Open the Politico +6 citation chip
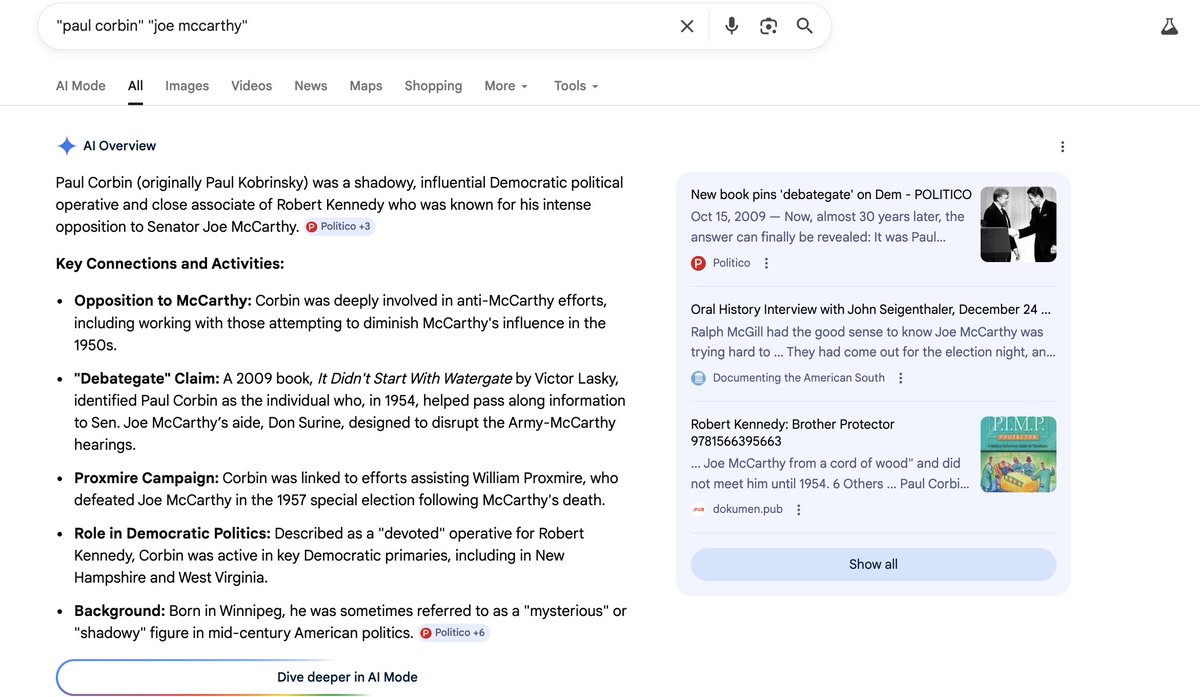This screenshot has width=1200, height=697. point(454,633)
